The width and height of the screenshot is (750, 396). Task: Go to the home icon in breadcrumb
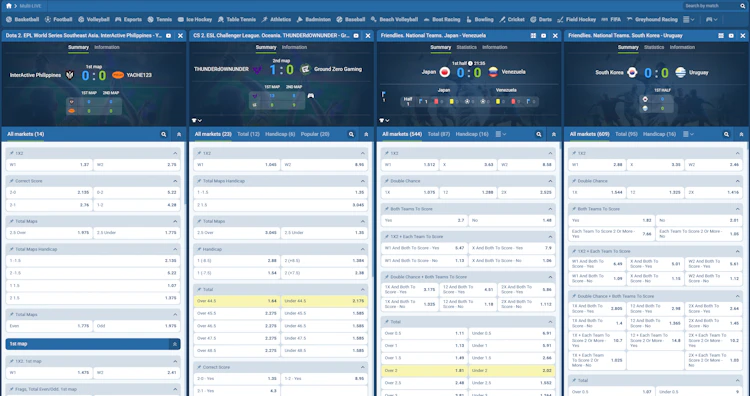click(x=9, y=6)
